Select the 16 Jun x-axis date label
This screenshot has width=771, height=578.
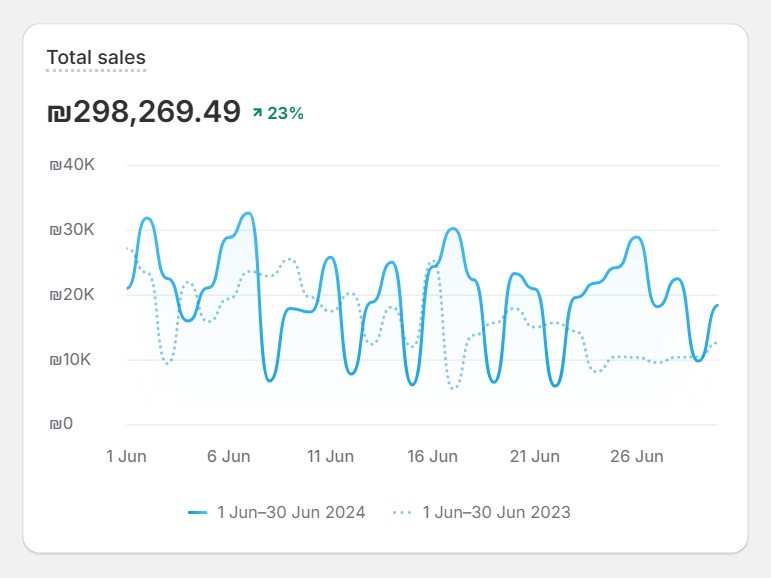432,456
